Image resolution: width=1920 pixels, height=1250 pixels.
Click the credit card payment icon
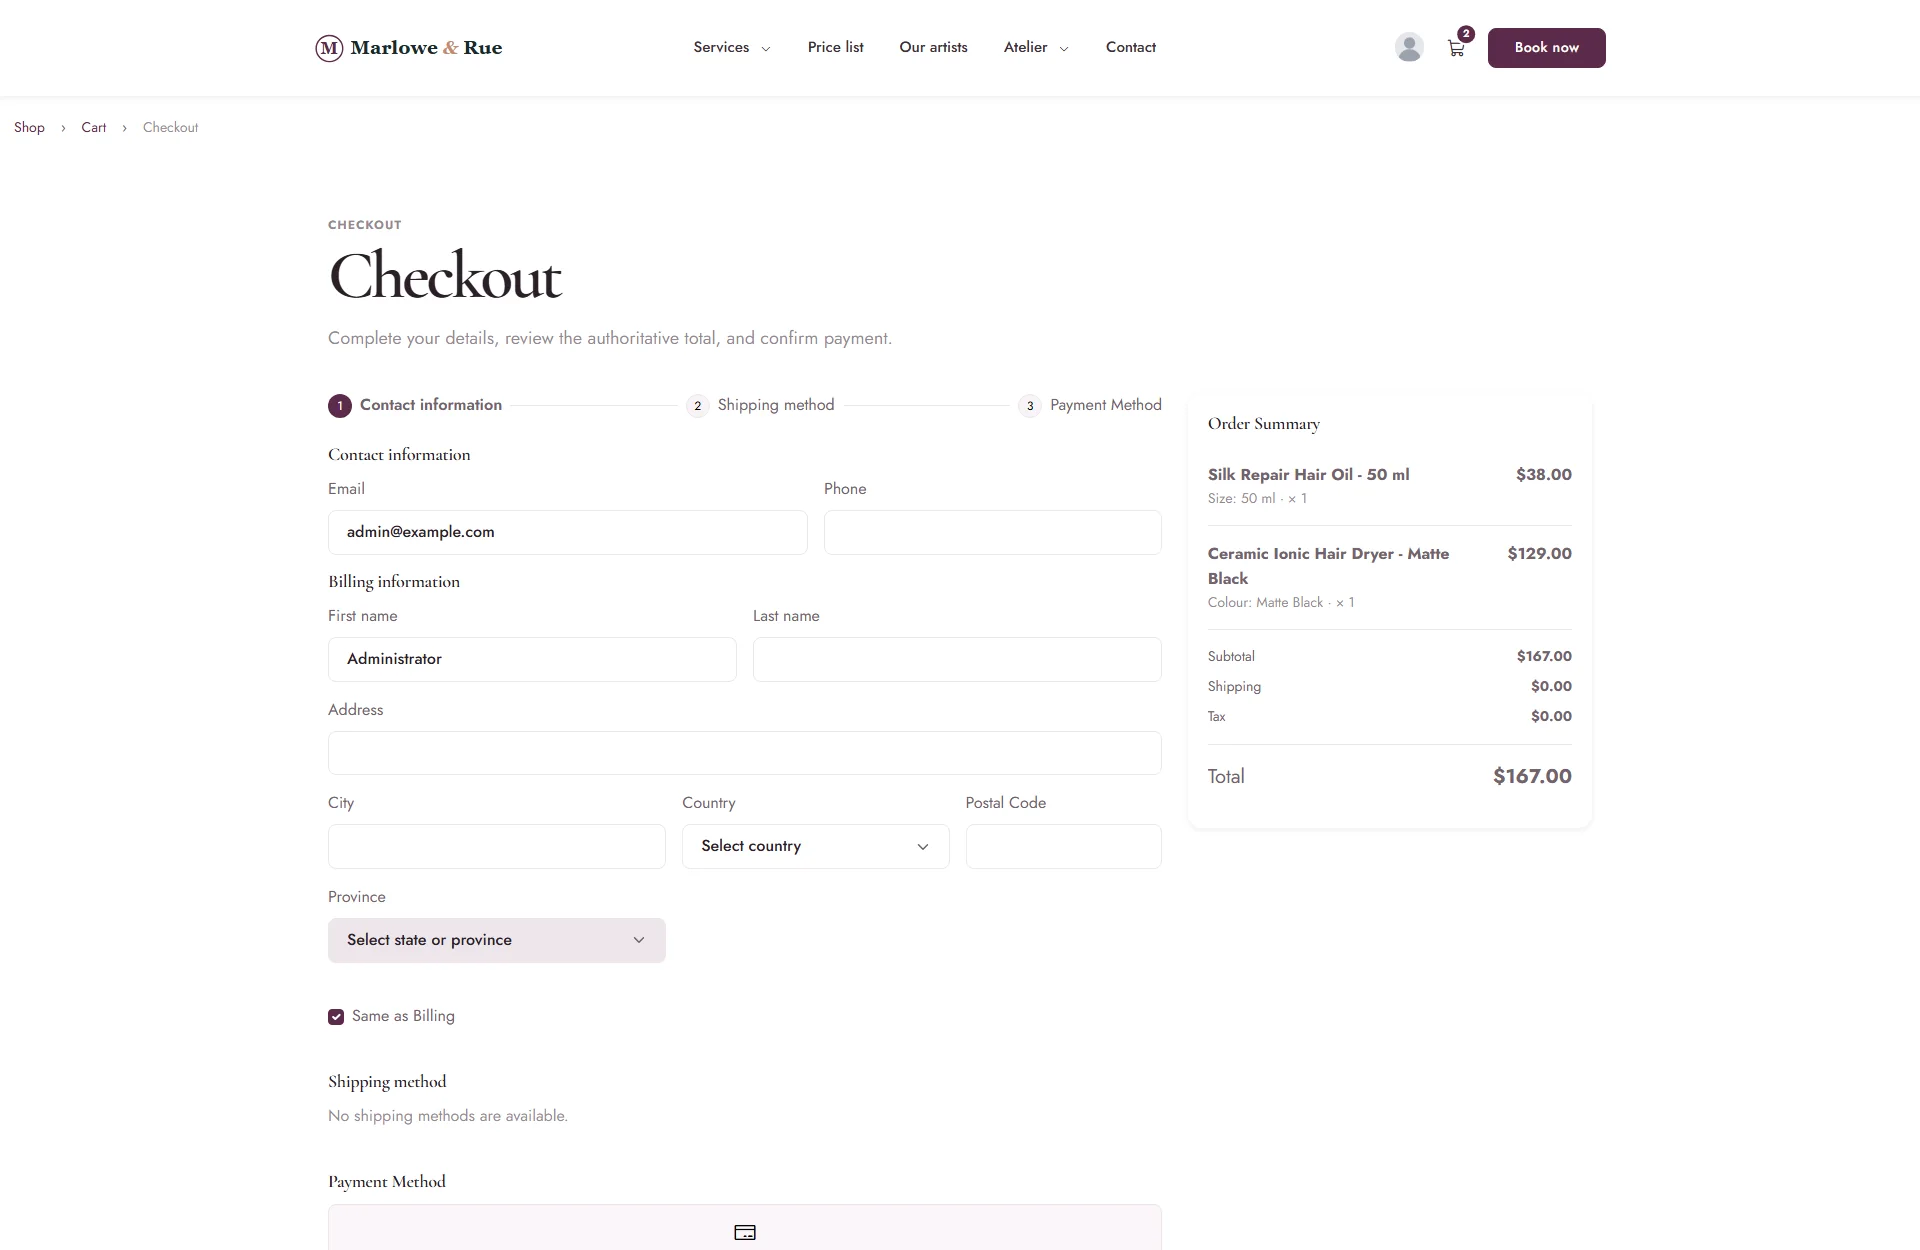click(745, 1232)
